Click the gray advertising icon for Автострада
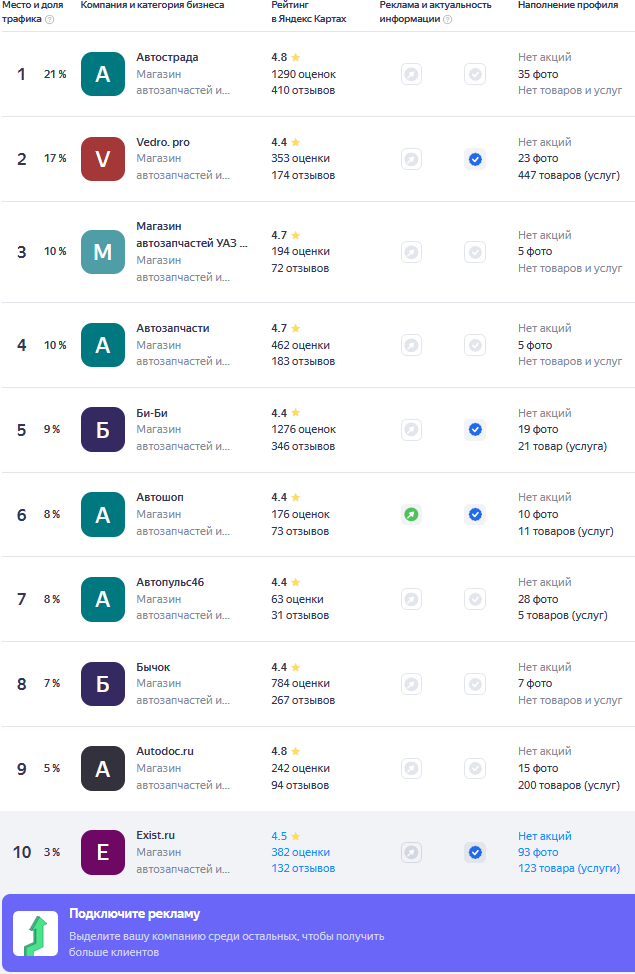Viewport: 635px width, 974px height. point(411,74)
